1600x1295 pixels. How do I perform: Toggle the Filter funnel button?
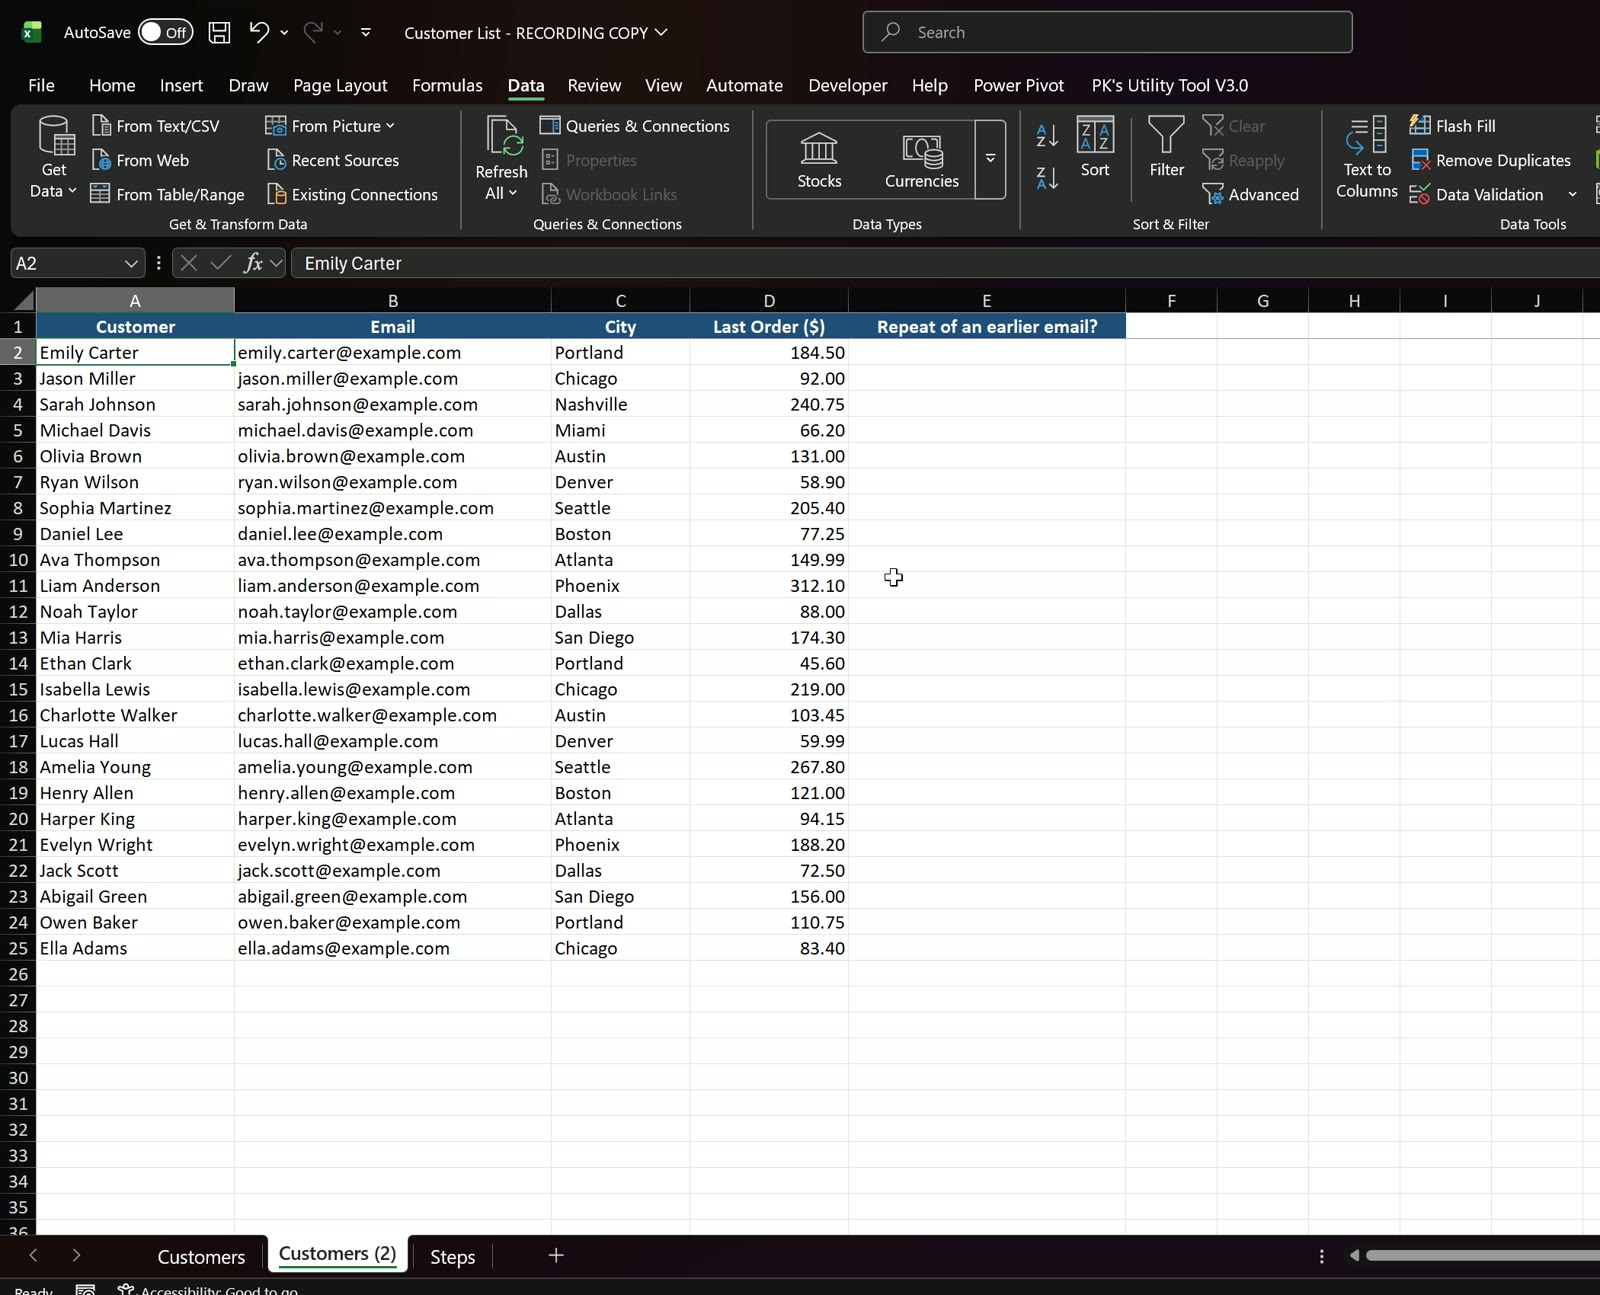(1166, 147)
